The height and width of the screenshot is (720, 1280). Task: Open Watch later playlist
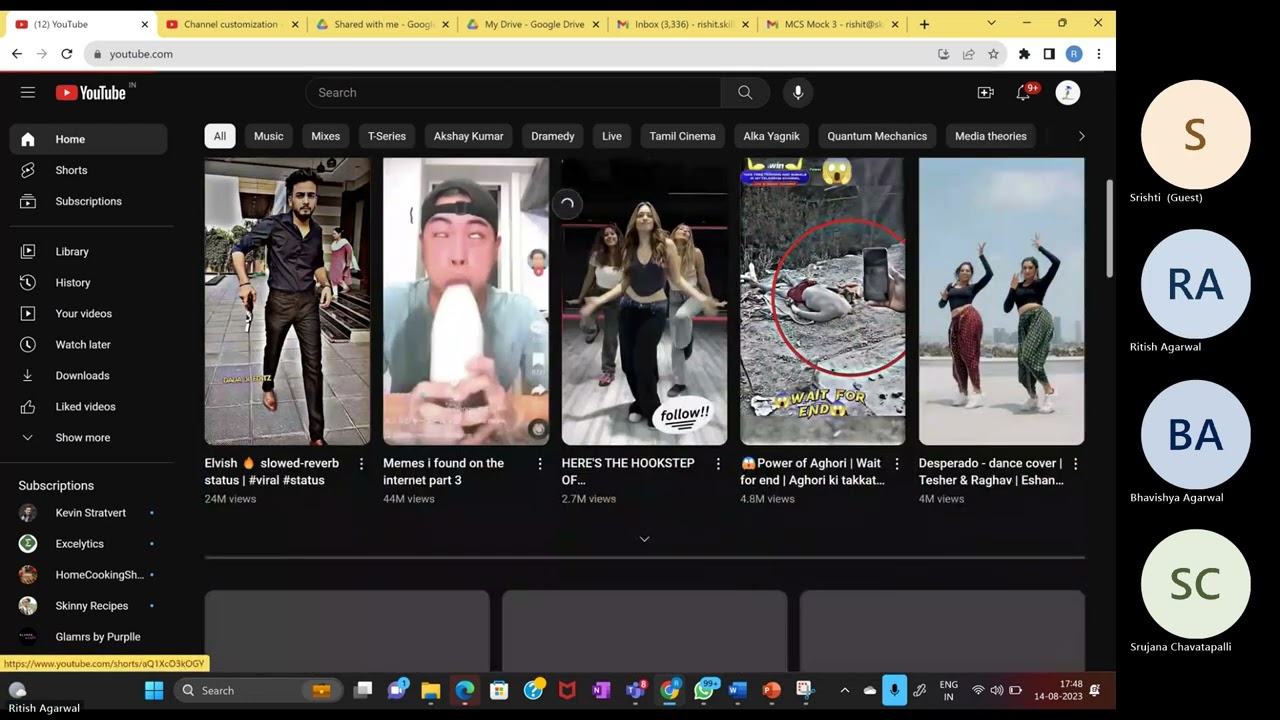(x=88, y=345)
